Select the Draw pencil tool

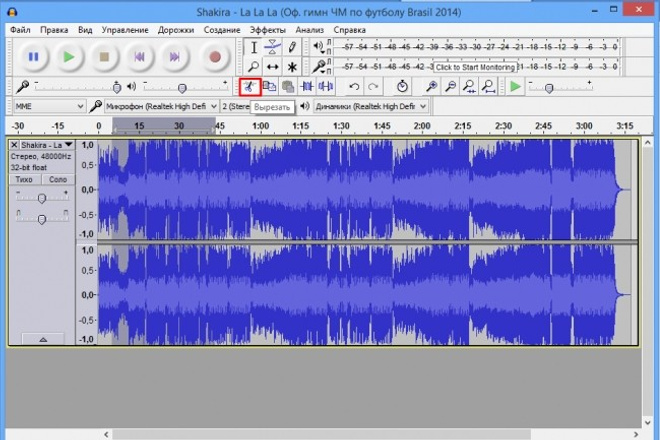pos(292,48)
